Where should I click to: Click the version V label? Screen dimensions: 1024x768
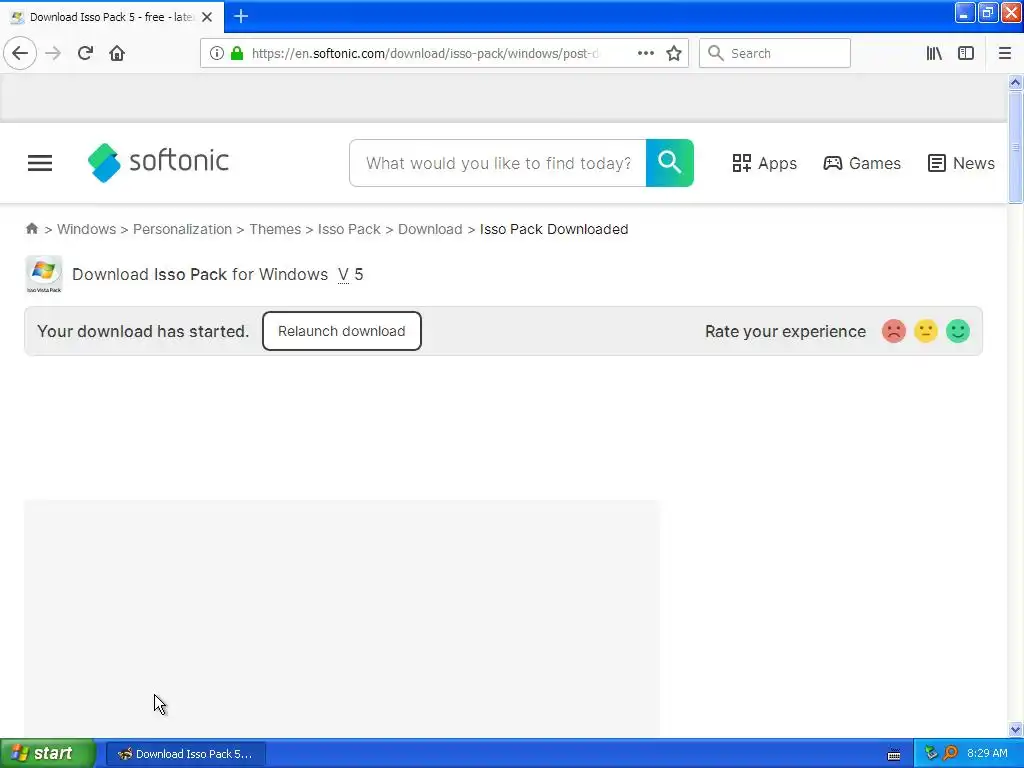click(x=343, y=274)
